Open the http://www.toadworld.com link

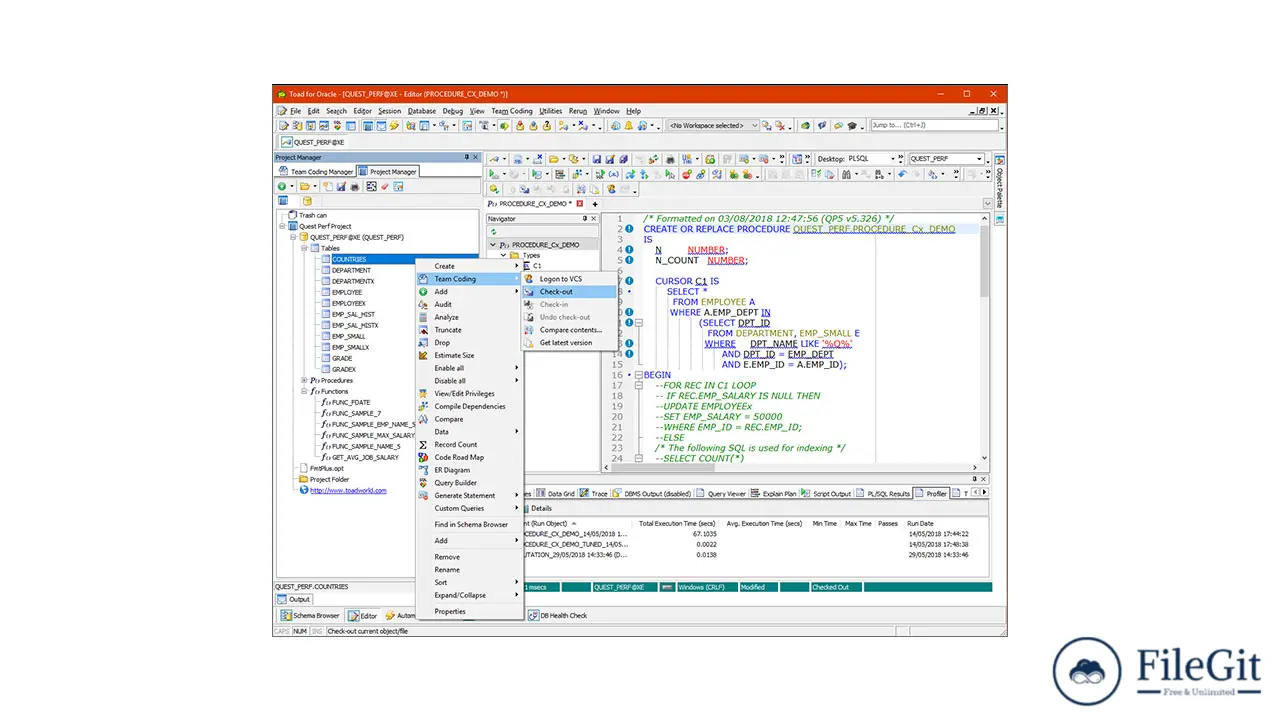(x=348, y=490)
